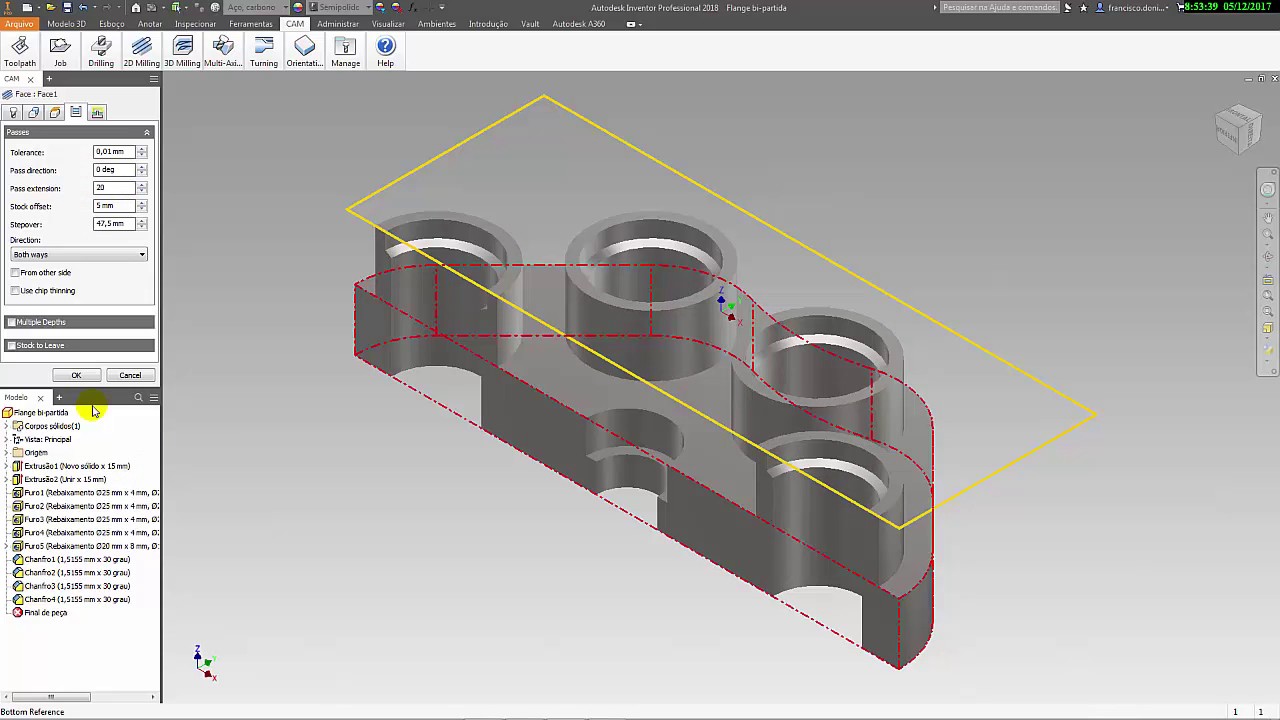Image resolution: width=1280 pixels, height=720 pixels.
Task: Open the Drilling operations panel
Action: pos(101,52)
